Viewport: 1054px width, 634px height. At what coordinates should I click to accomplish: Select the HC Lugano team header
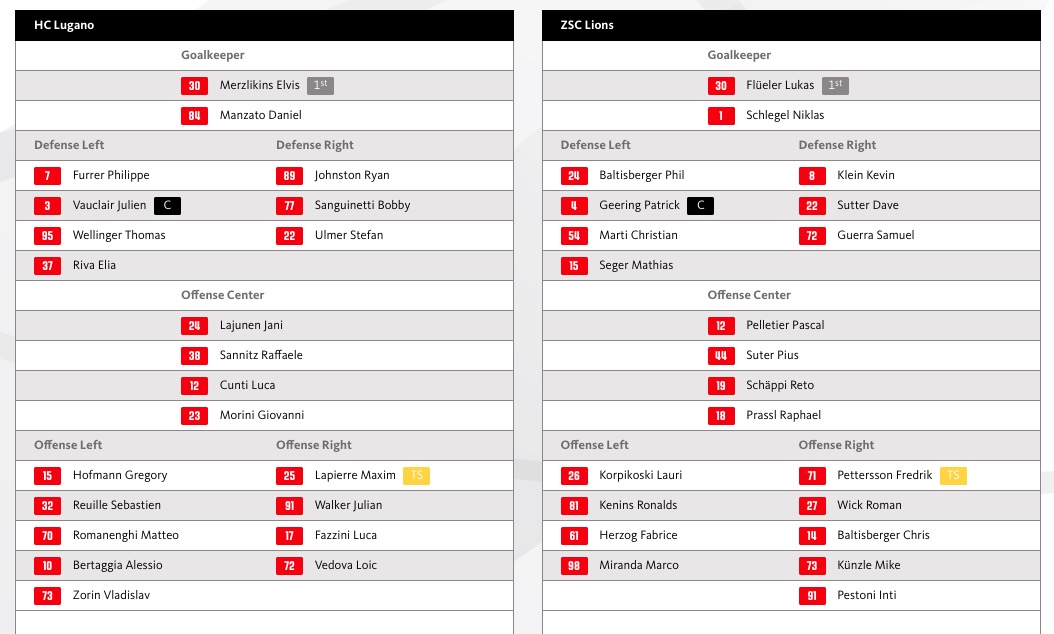point(264,26)
